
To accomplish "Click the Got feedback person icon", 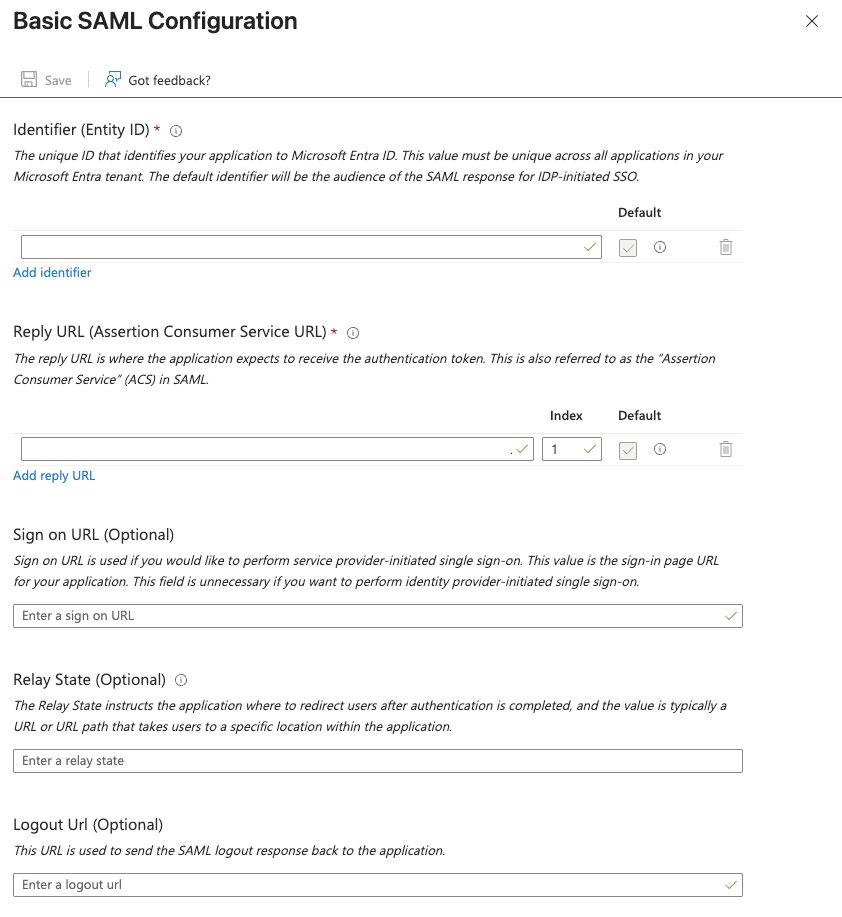I will point(113,79).
